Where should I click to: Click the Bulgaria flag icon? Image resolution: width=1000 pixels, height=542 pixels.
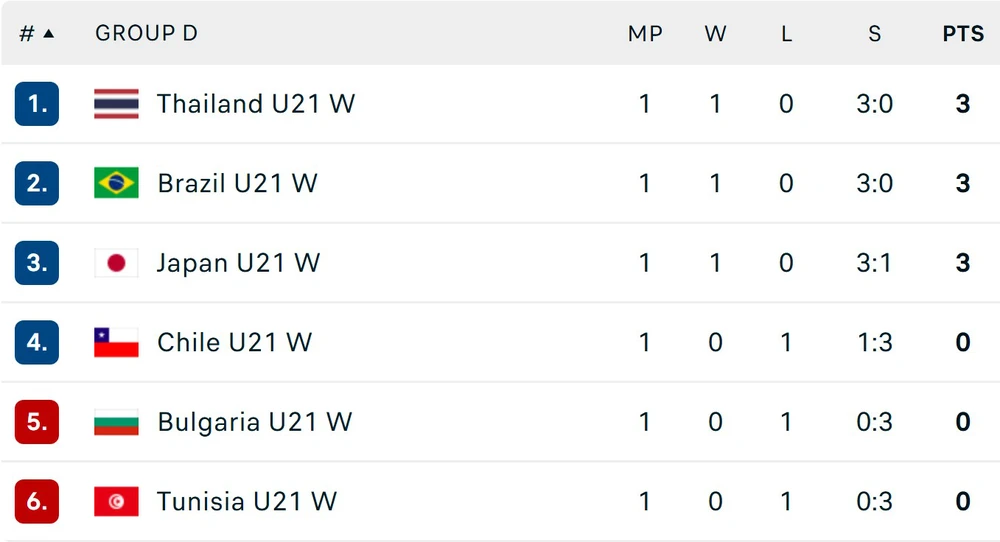pyautogui.click(x=116, y=422)
